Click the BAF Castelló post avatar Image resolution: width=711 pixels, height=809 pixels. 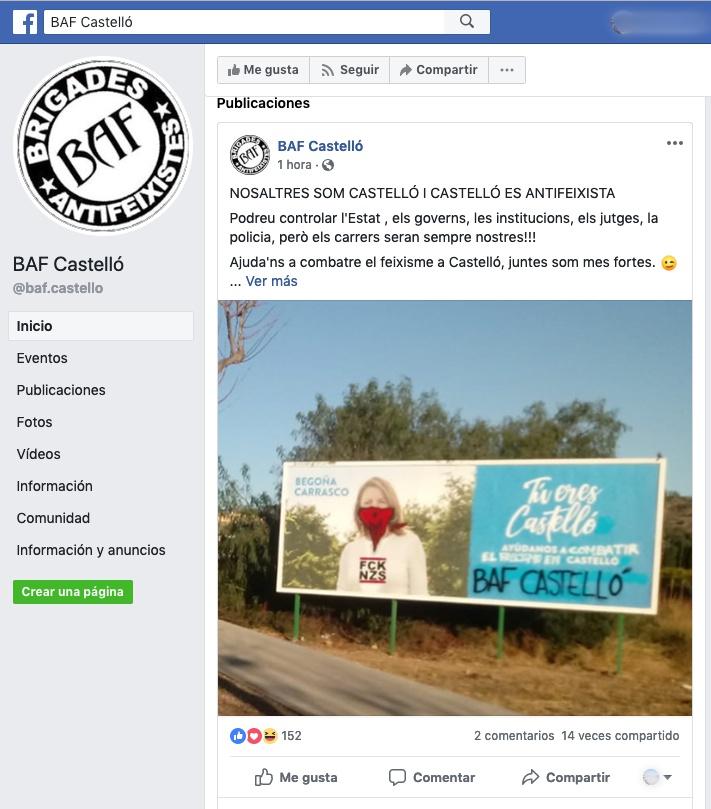click(x=250, y=154)
